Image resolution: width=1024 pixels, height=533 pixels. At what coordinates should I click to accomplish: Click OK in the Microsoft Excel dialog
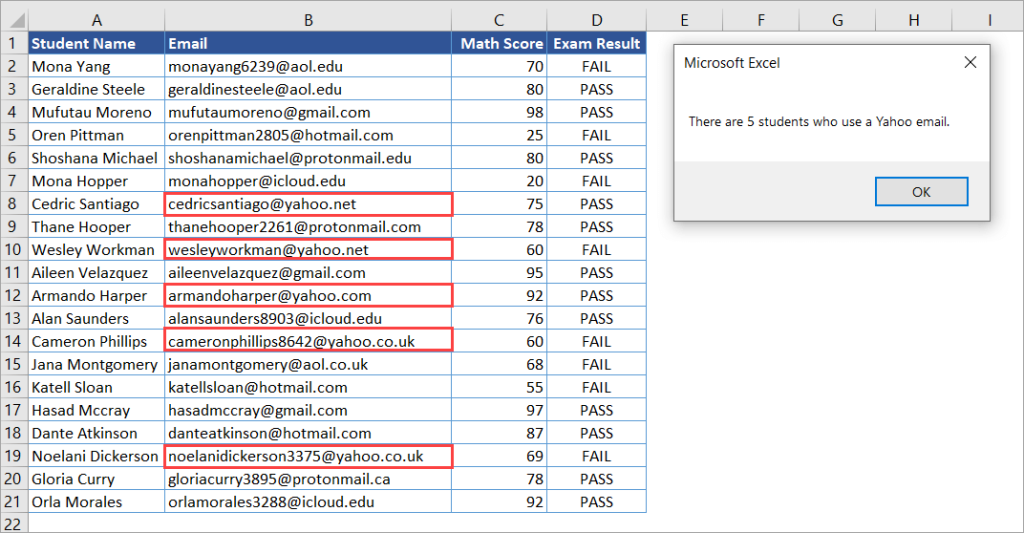coord(921,191)
